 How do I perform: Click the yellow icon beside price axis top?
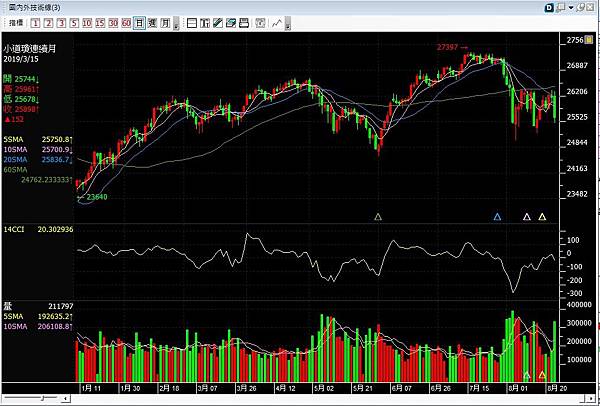click(590, 39)
